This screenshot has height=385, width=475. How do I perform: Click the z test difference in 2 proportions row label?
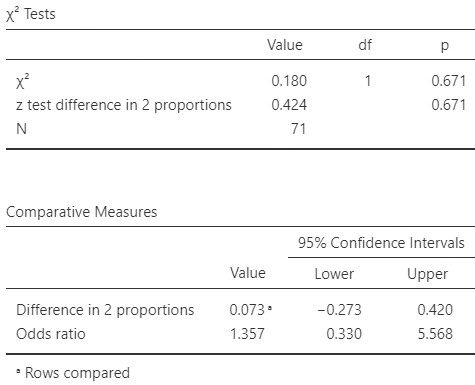[x=124, y=105]
